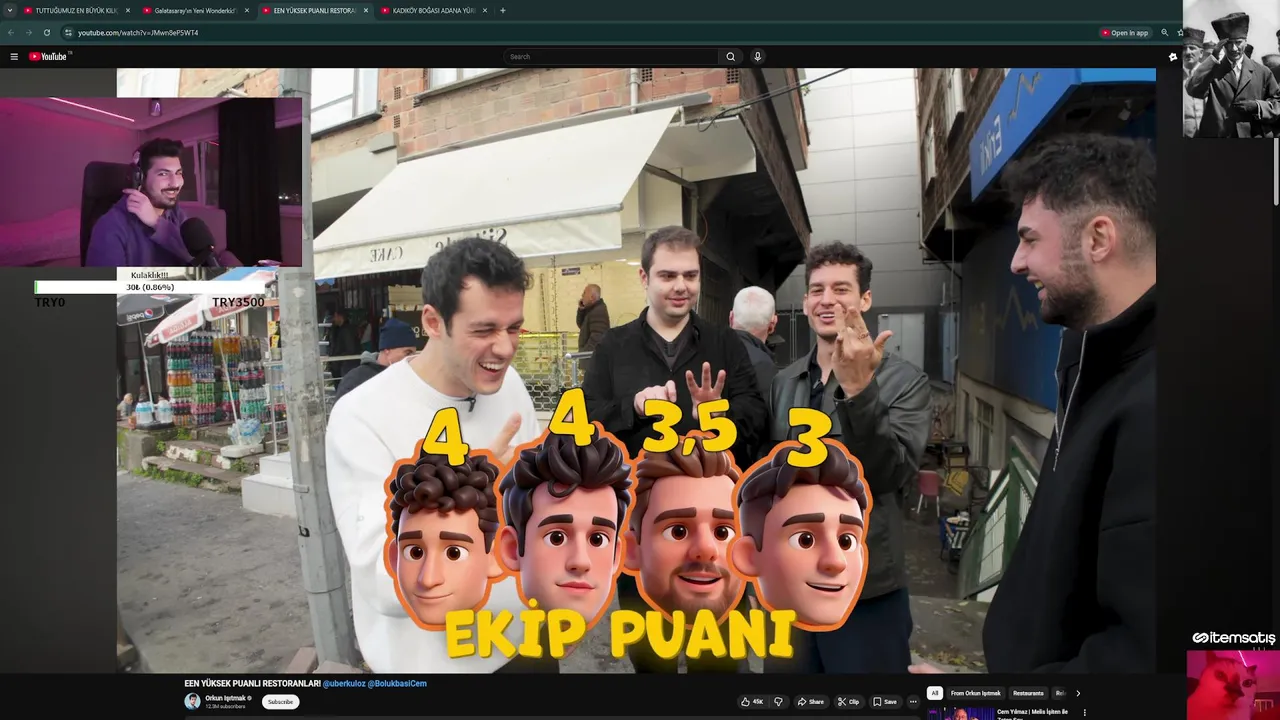Click the main video player frame

(636, 370)
